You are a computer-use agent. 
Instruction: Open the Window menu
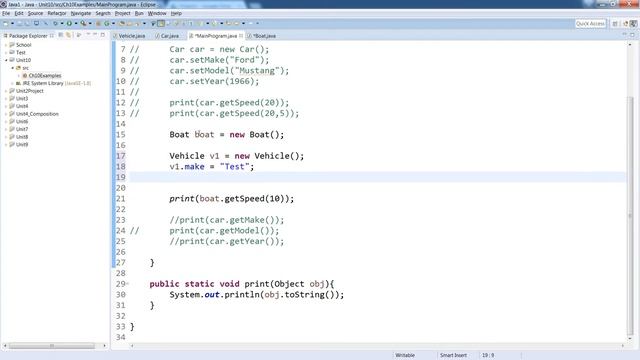[157, 13]
